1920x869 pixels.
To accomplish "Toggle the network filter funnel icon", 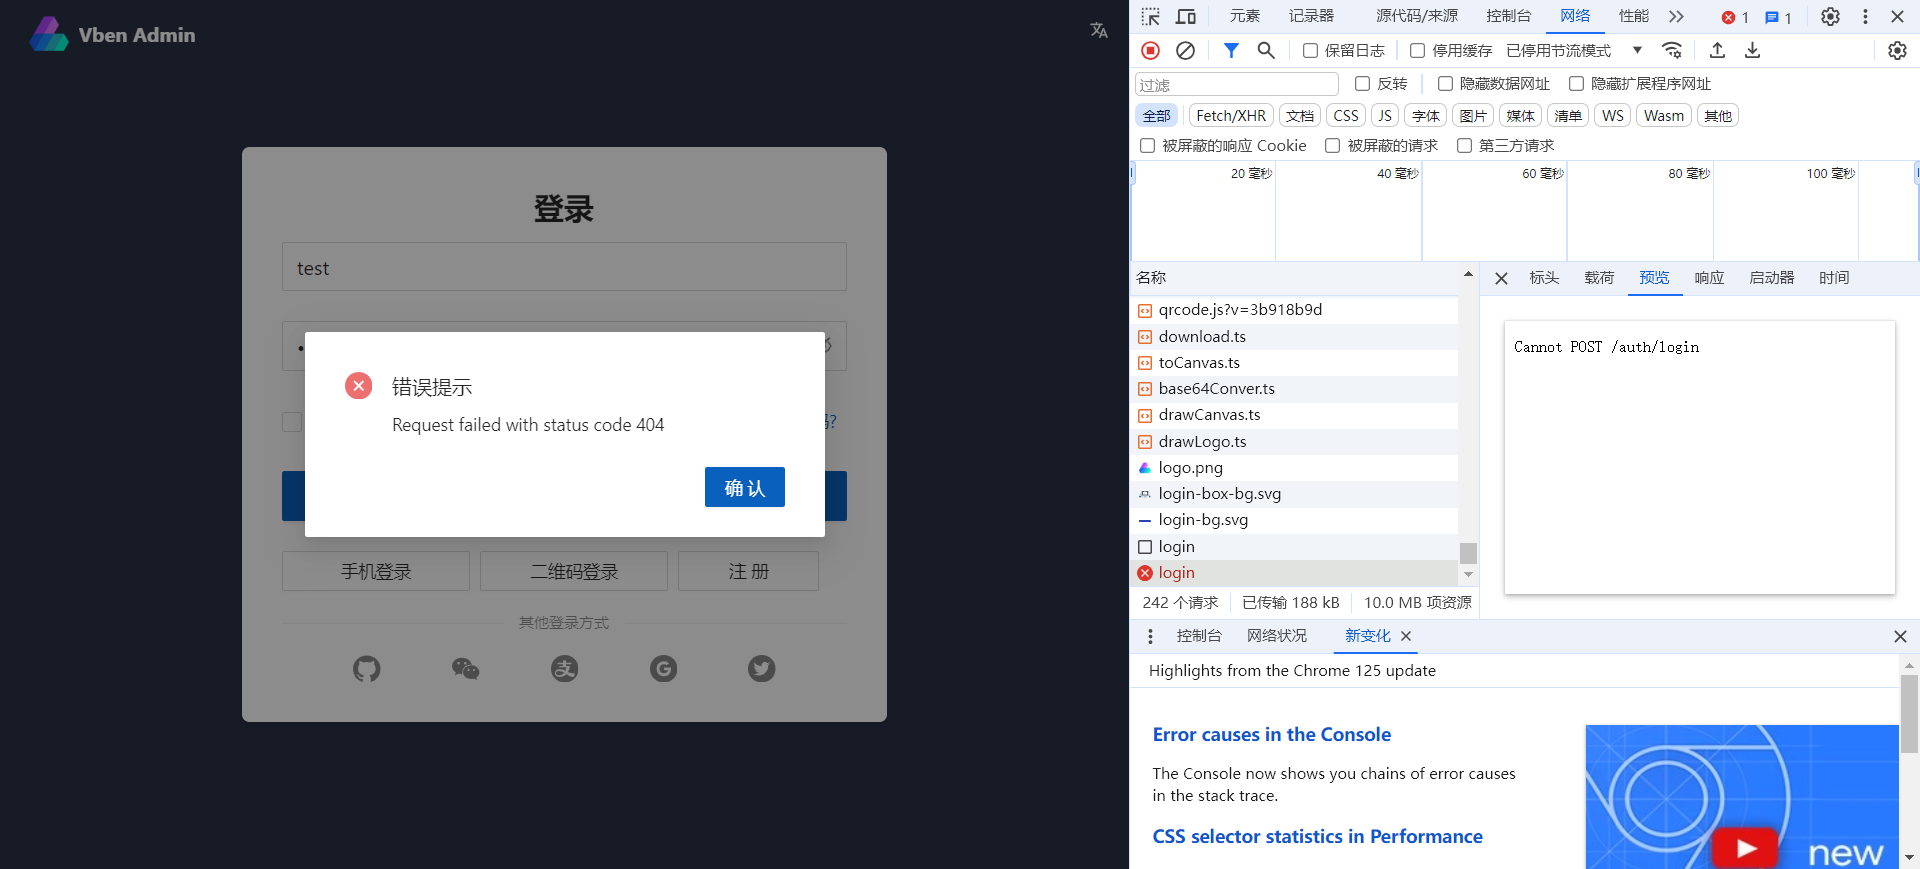I will (1231, 50).
